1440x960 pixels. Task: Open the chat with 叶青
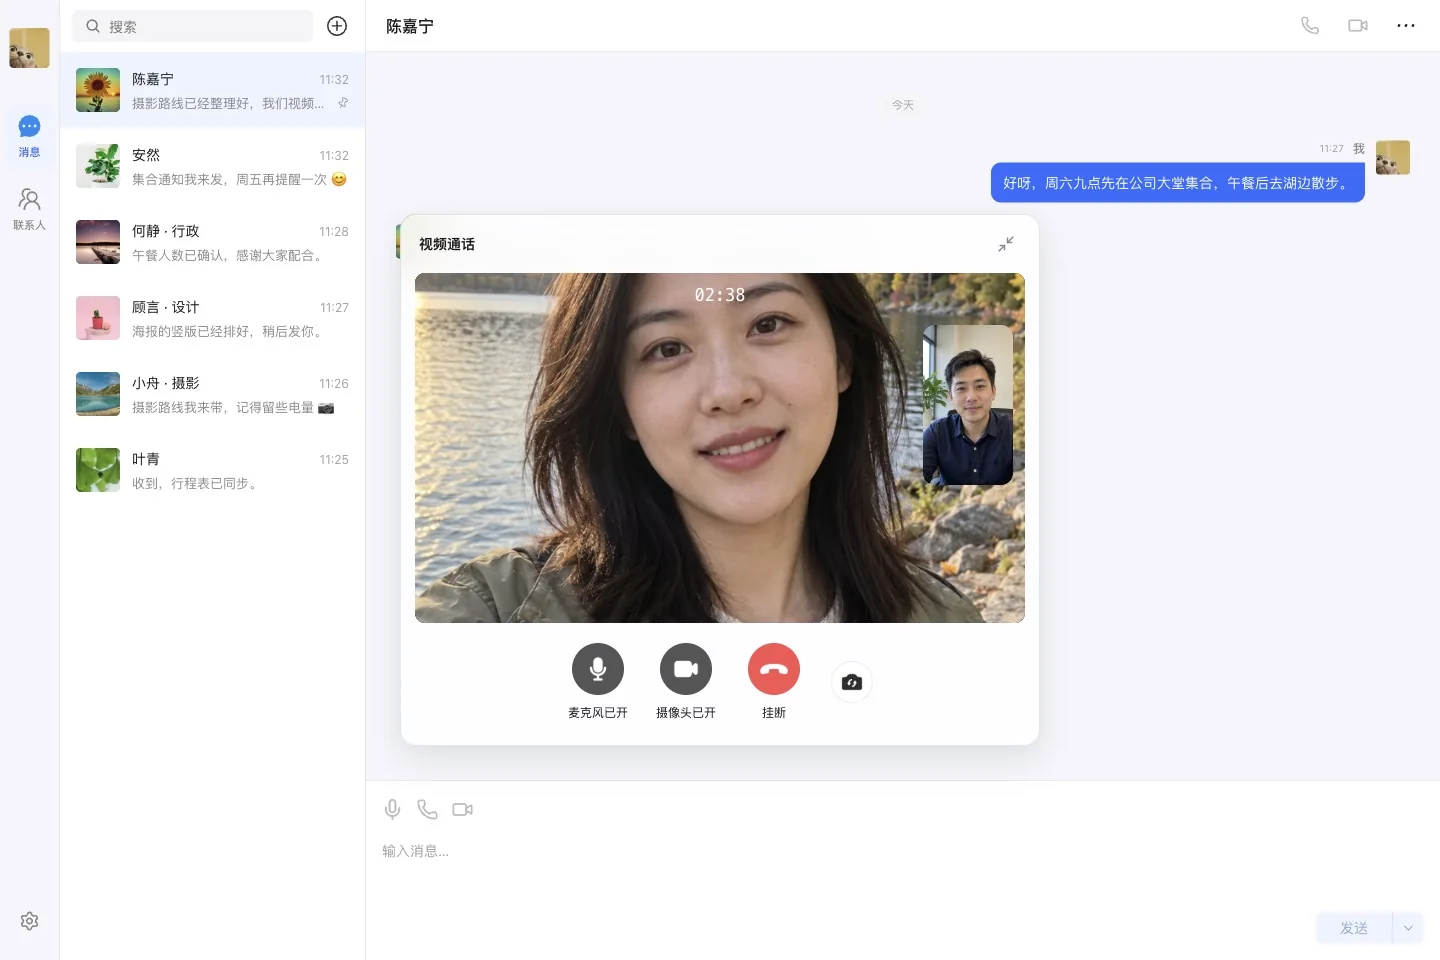tap(212, 470)
